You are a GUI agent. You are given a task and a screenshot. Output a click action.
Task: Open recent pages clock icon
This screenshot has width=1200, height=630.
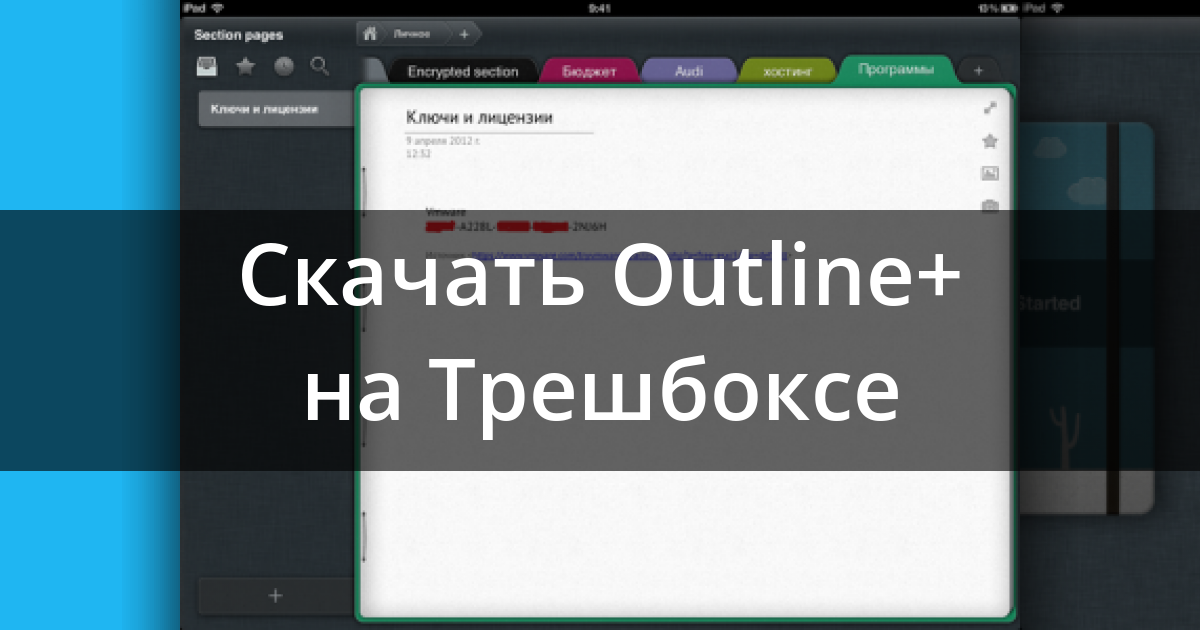point(284,67)
